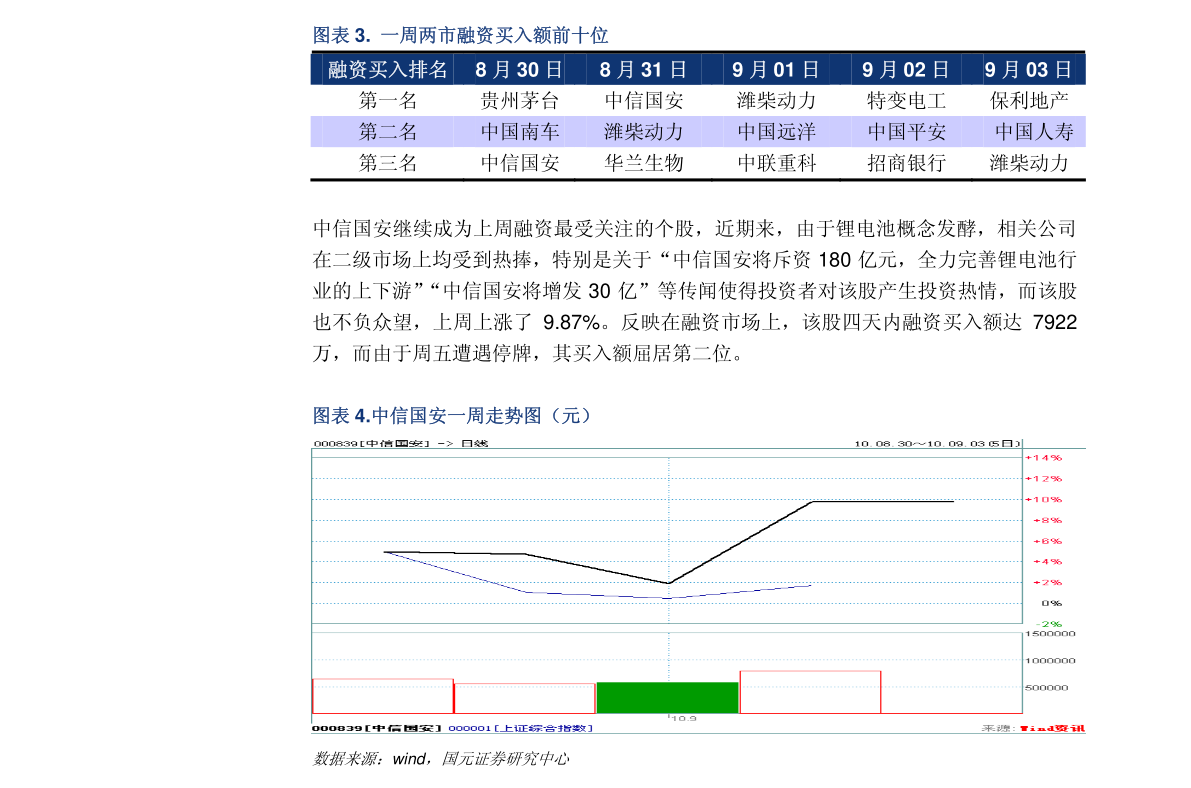Click the "+6%" axis label
This screenshot has height=788, width=1191.
pyautogui.click(x=1047, y=541)
